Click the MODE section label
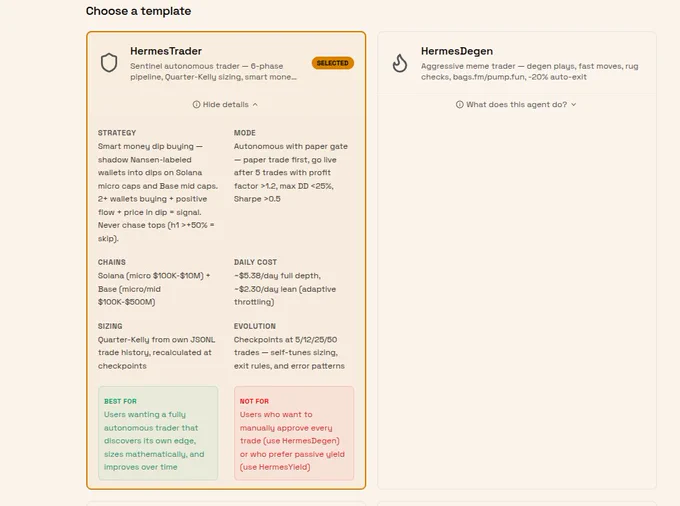The height and width of the screenshot is (506, 680). pyautogui.click(x=245, y=133)
